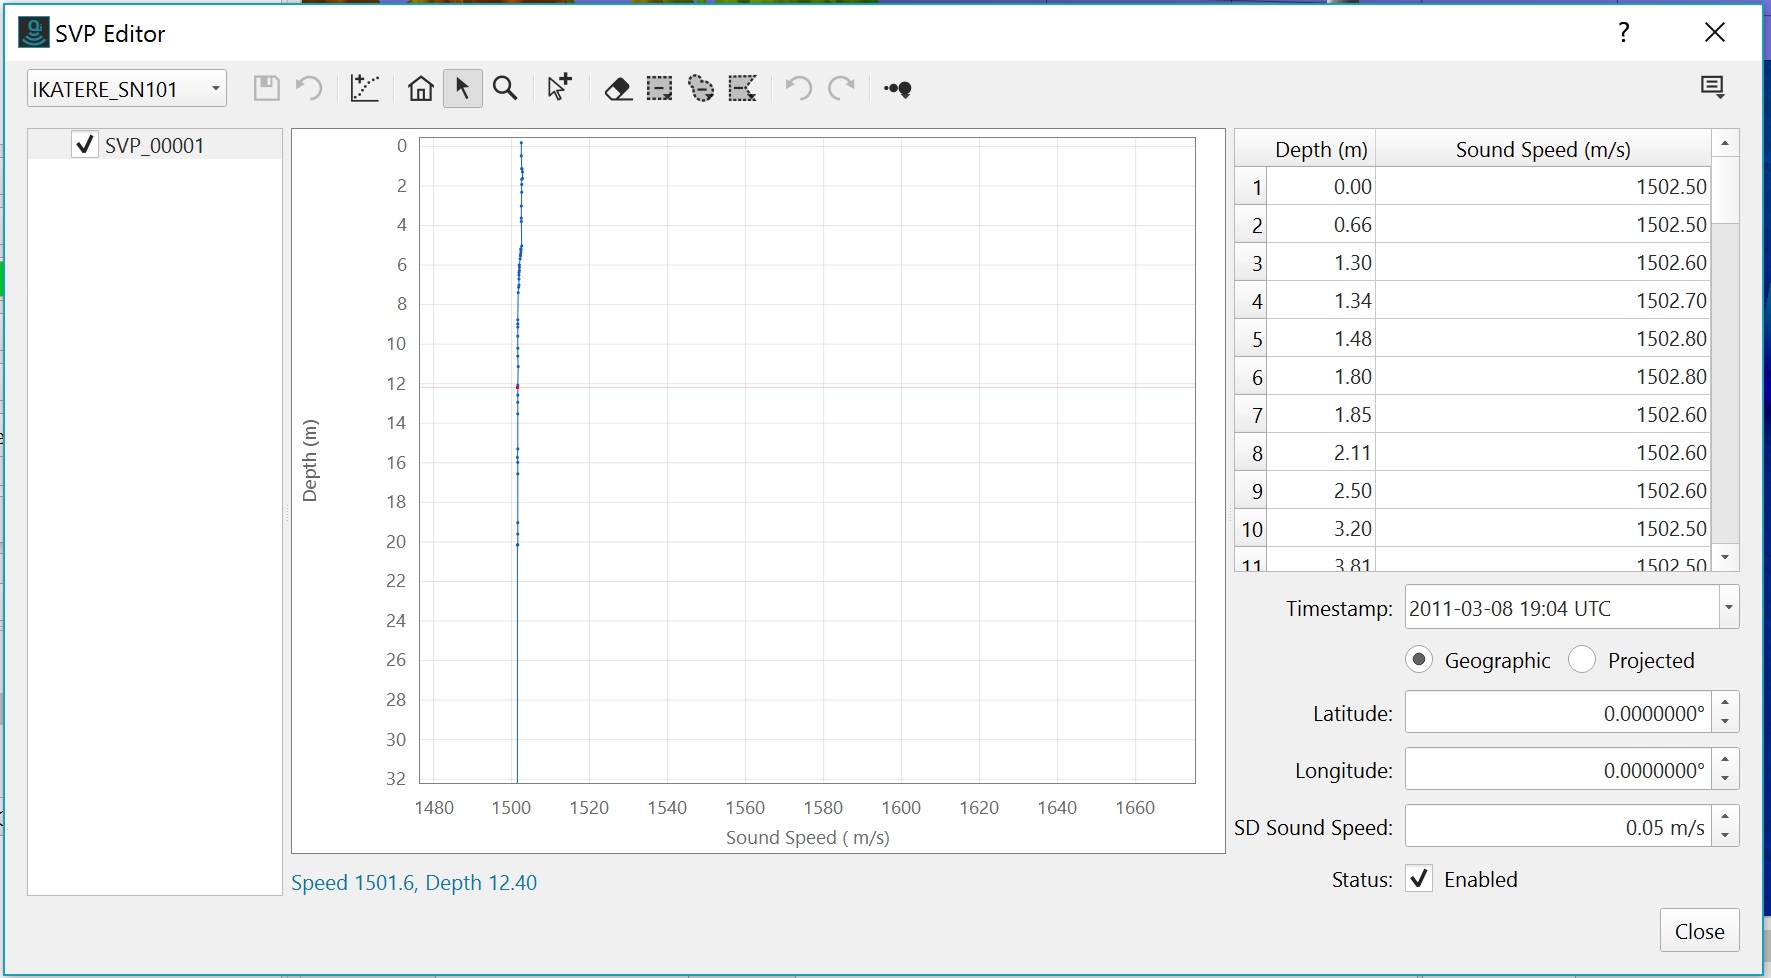The width and height of the screenshot is (1771, 978).
Task: Click the Sound Speed (m/s) column header
Action: tap(1542, 149)
